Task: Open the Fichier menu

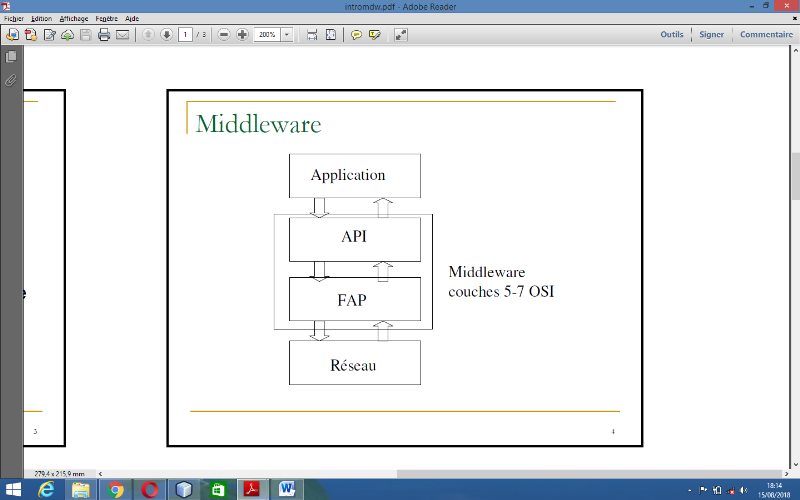Action: pyautogui.click(x=14, y=18)
